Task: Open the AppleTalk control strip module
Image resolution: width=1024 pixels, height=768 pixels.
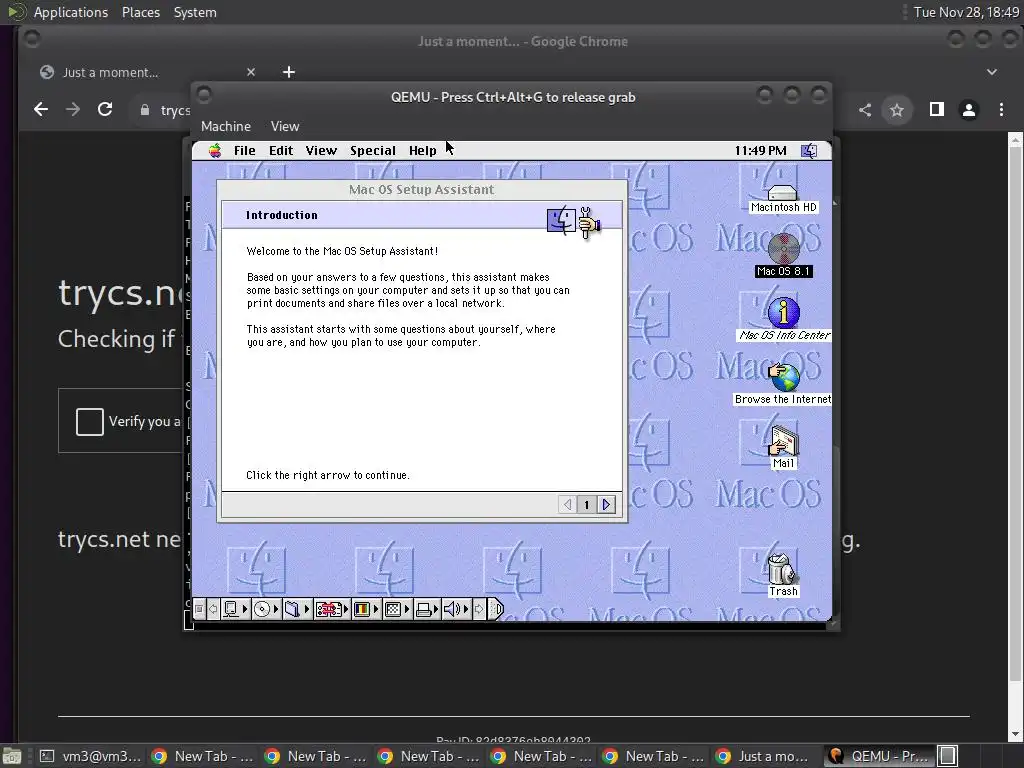Action: click(234, 609)
